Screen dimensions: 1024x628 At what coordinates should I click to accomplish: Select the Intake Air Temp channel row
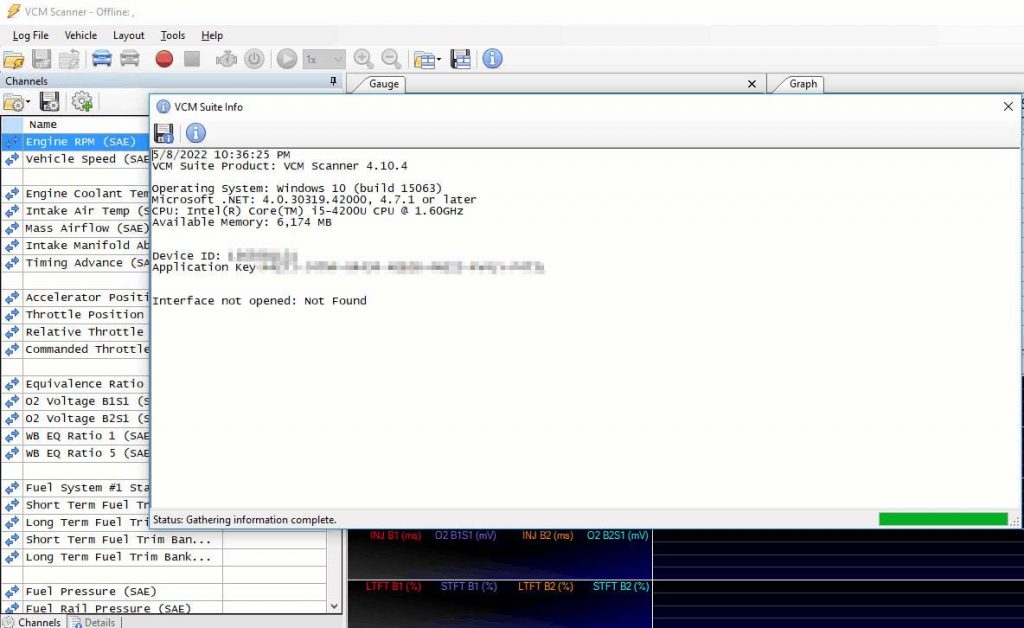point(76,211)
